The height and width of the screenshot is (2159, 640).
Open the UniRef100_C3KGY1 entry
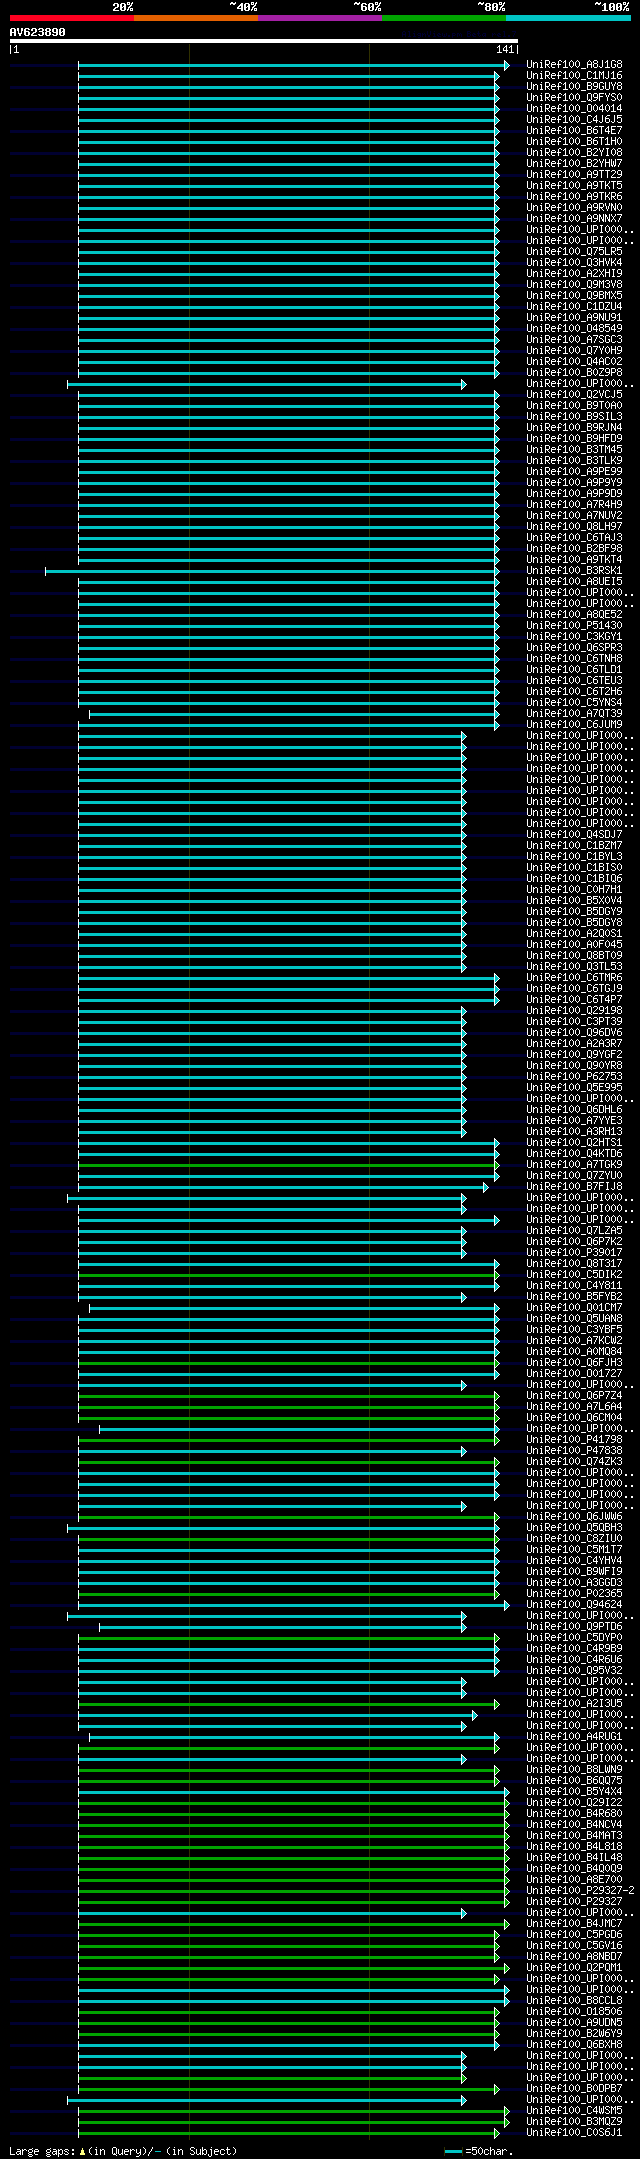pos(574,637)
